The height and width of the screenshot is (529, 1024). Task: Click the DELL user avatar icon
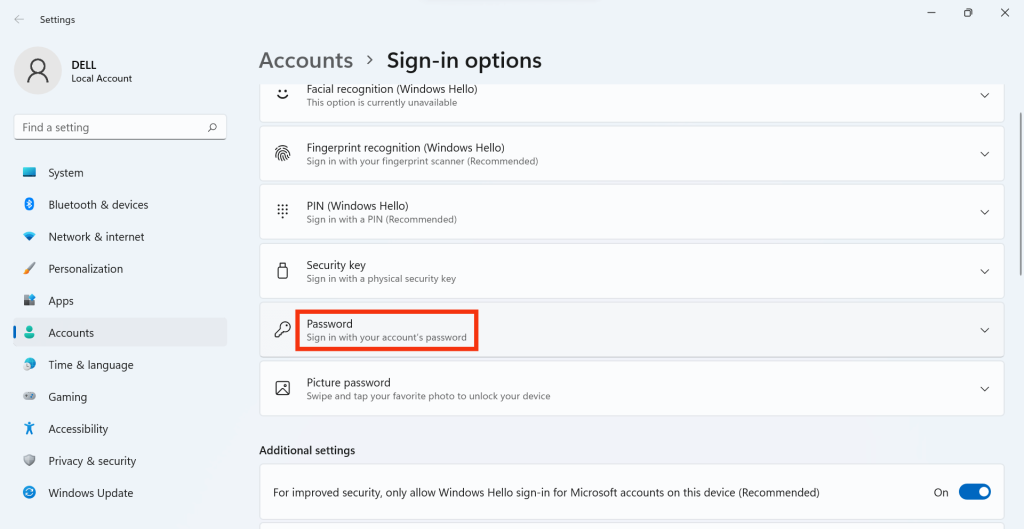point(38,71)
